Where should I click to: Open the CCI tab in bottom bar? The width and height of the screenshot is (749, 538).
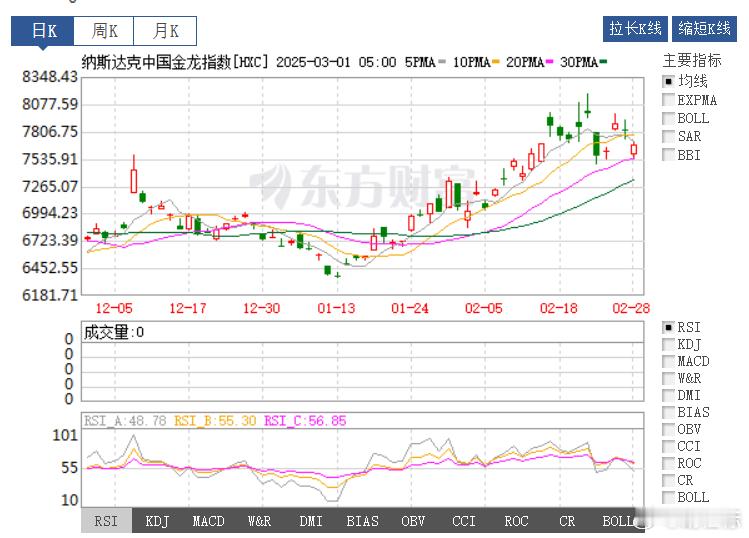(464, 521)
